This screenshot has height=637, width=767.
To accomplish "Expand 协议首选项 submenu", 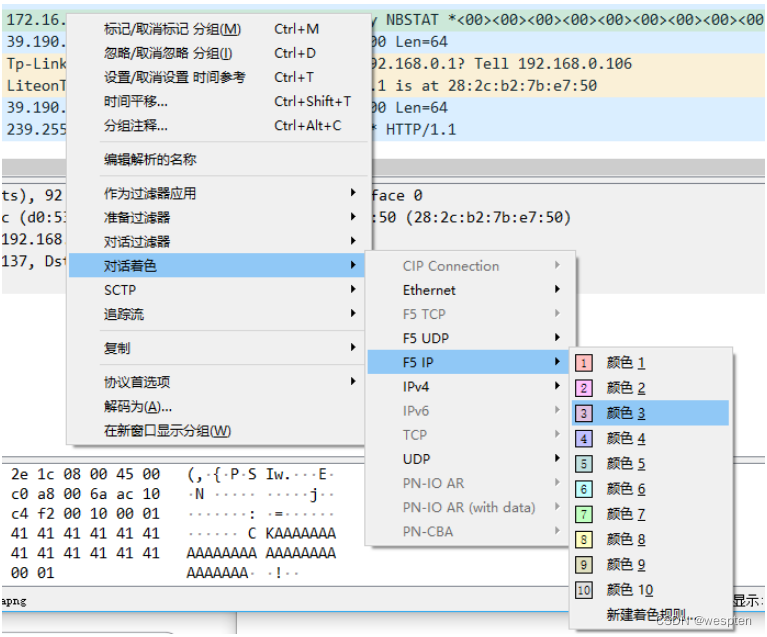I will tap(218, 382).
